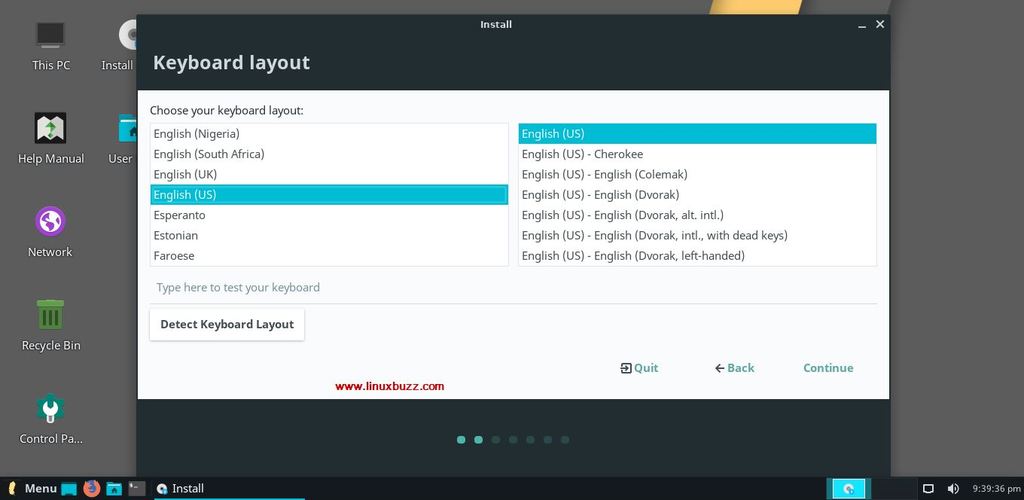The height and width of the screenshot is (500, 1024).
Task: Open the Menu button in taskbar
Action: click(32, 488)
